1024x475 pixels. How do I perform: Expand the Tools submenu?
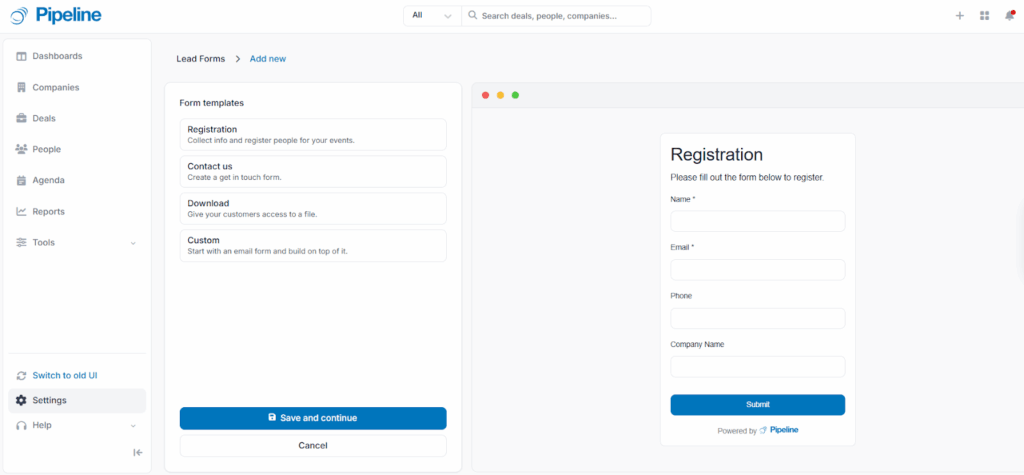(x=133, y=243)
